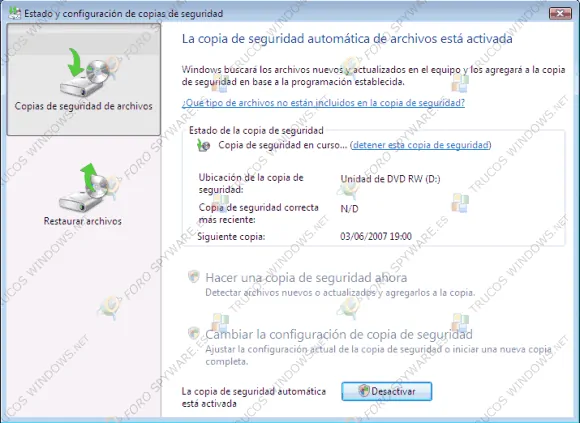Click shield icon beside Hacer una copia
580x423 pixels.
[193, 277]
